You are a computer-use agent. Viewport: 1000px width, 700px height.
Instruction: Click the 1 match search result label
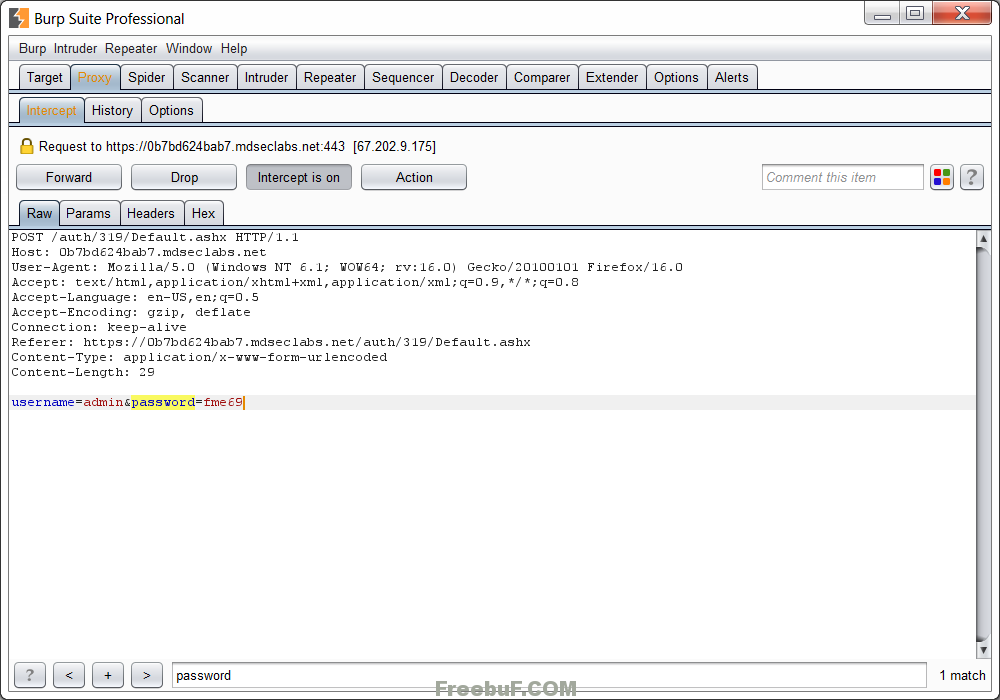point(962,675)
